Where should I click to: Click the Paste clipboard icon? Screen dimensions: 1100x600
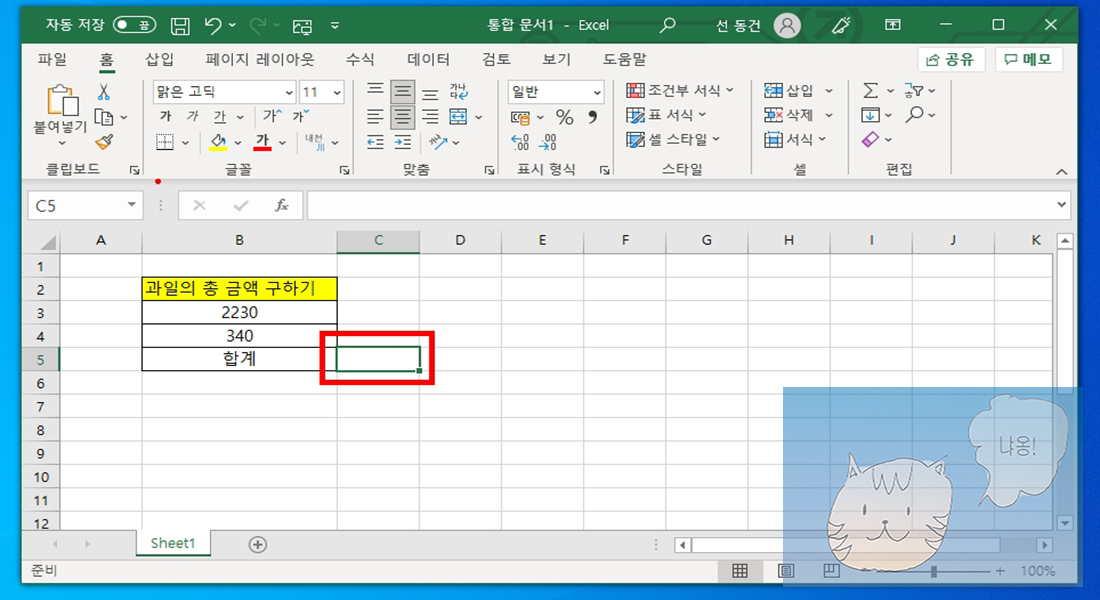[x=62, y=100]
